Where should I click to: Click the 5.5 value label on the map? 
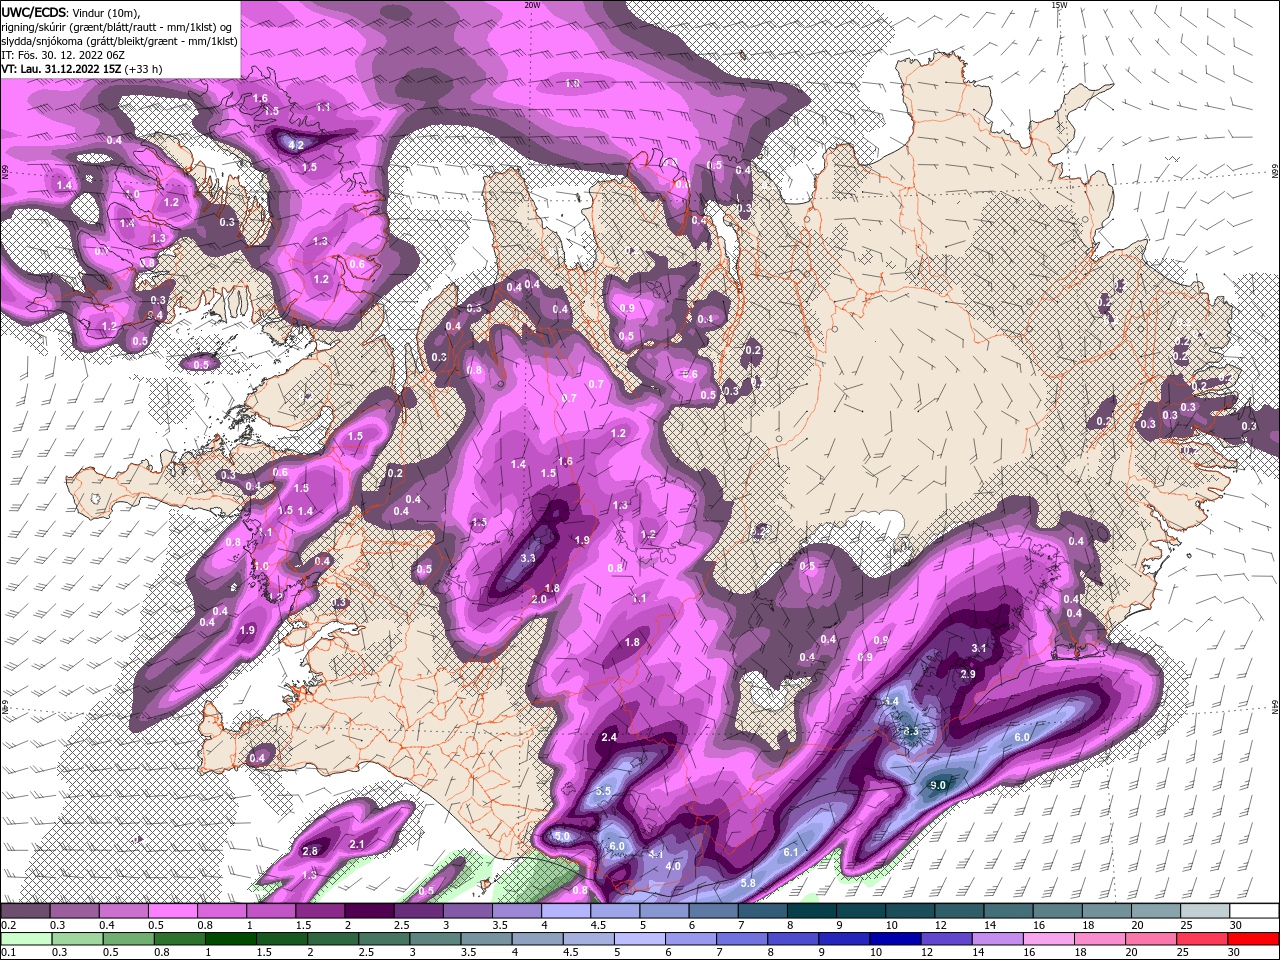[603, 791]
